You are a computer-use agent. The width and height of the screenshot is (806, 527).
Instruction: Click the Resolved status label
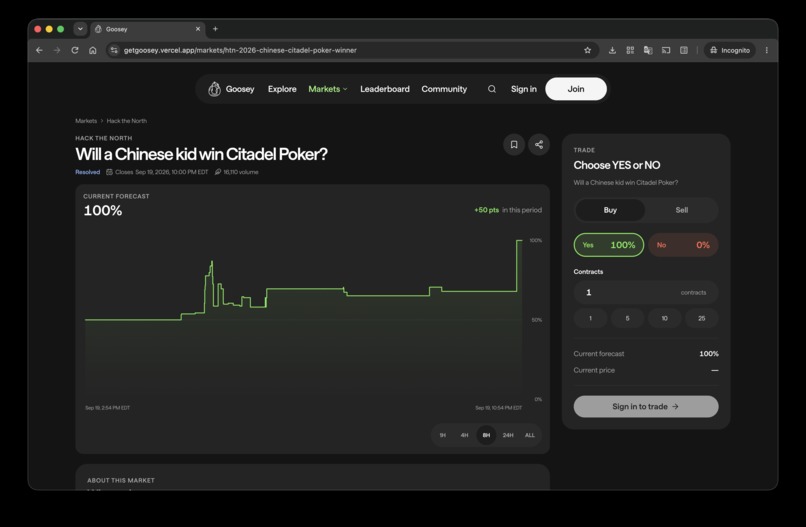click(87, 172)
